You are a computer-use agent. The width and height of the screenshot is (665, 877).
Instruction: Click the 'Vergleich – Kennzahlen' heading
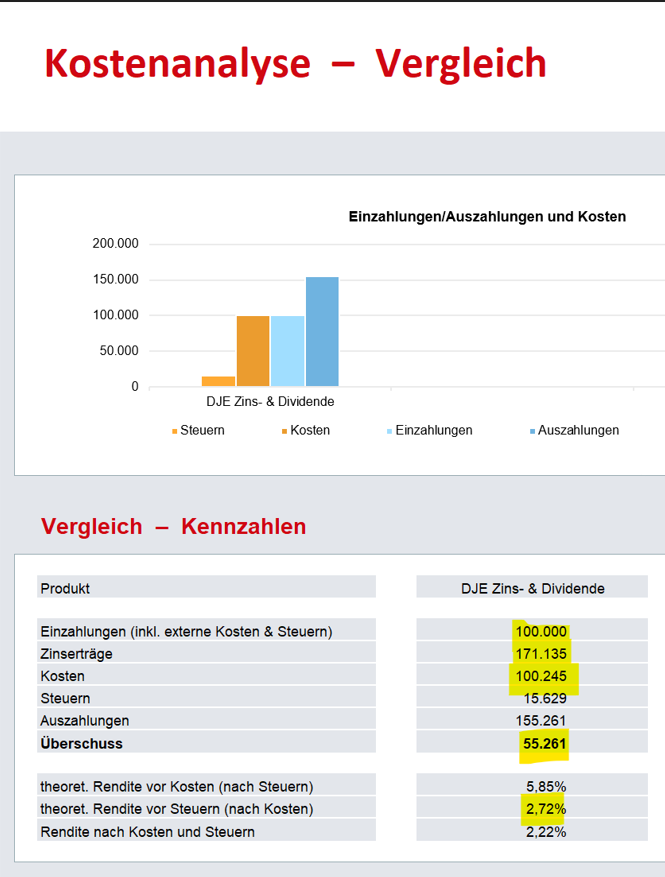point(173,526)
